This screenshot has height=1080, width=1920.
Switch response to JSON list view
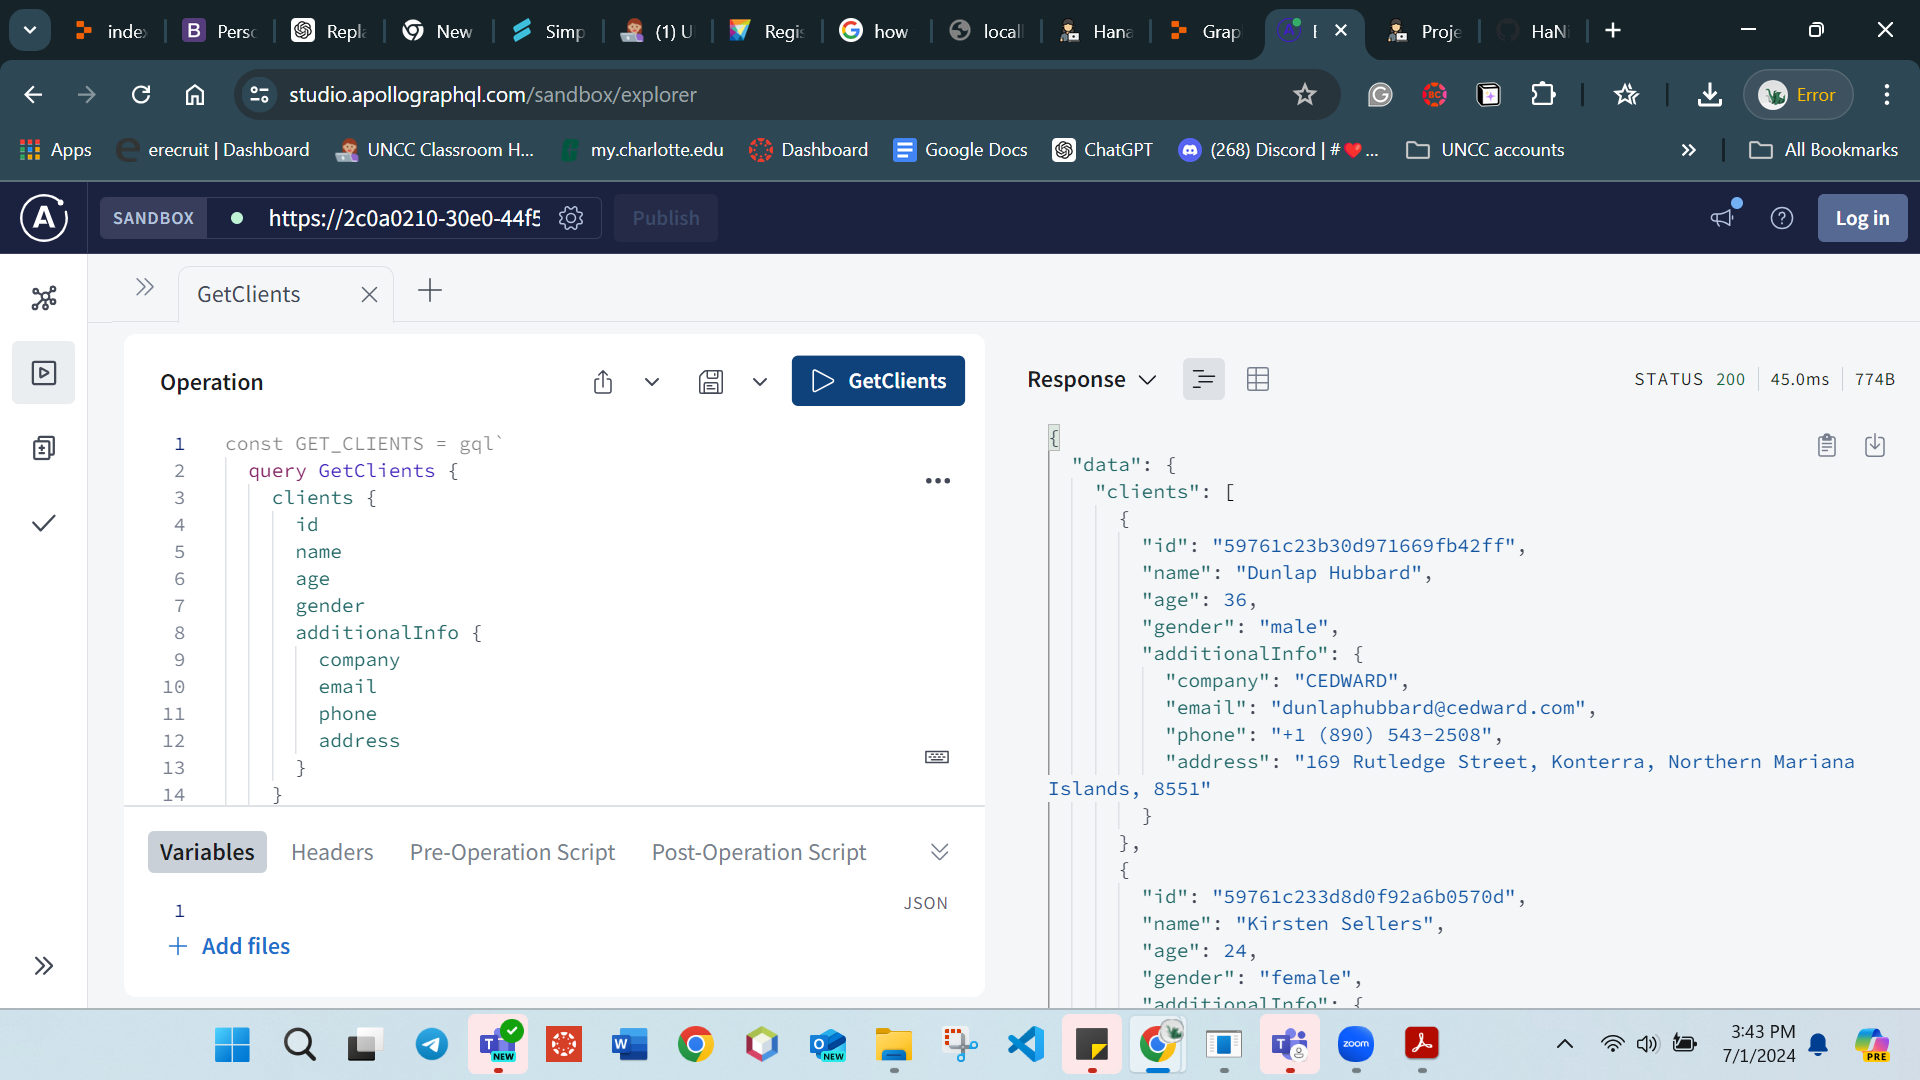point(1203,379)
